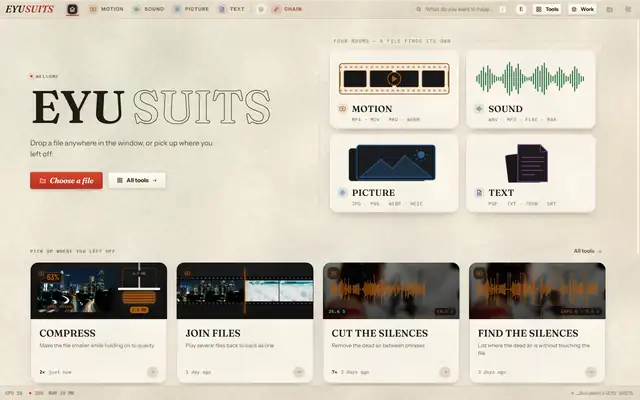Click the arrow button on Join Files card
The height and width of the screenshot is (400, 640).
(x=299, y=372)
